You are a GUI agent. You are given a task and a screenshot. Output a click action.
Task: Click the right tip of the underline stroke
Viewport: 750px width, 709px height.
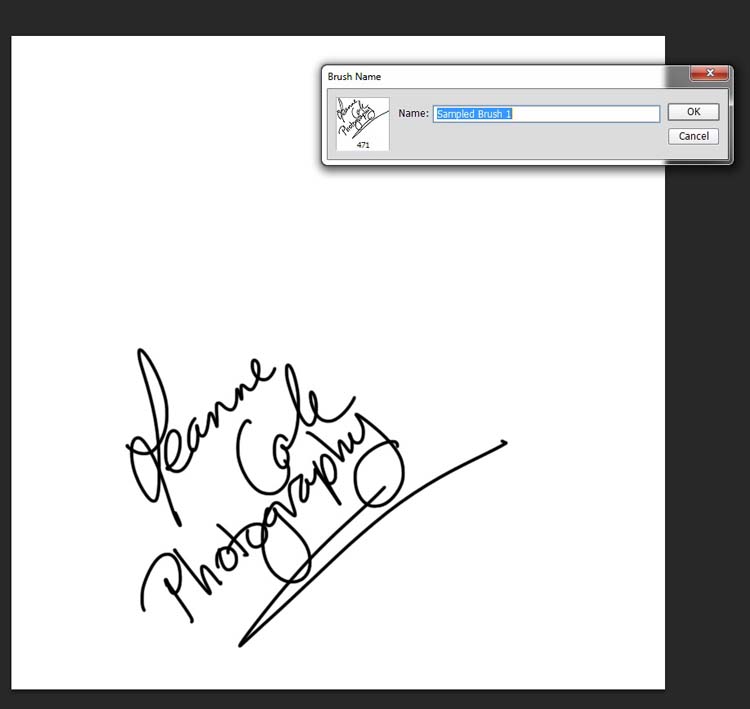503,442
